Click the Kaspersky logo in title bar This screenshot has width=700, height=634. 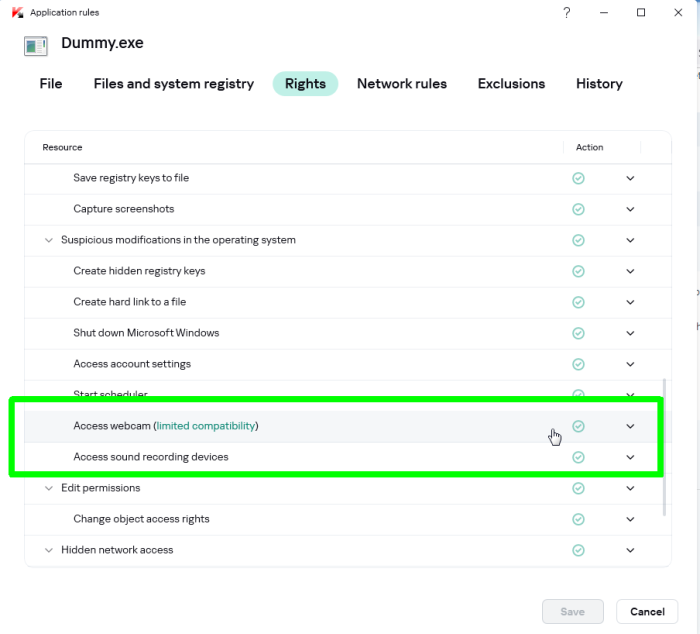point(17,12)
